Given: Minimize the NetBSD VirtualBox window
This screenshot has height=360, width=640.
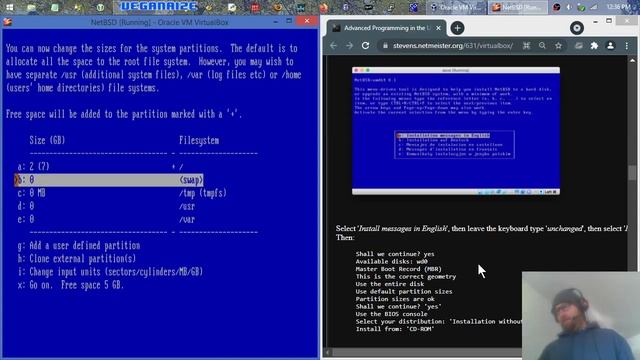Looking at the screenshot, I should pyautogui.click(x=276, y=21).
